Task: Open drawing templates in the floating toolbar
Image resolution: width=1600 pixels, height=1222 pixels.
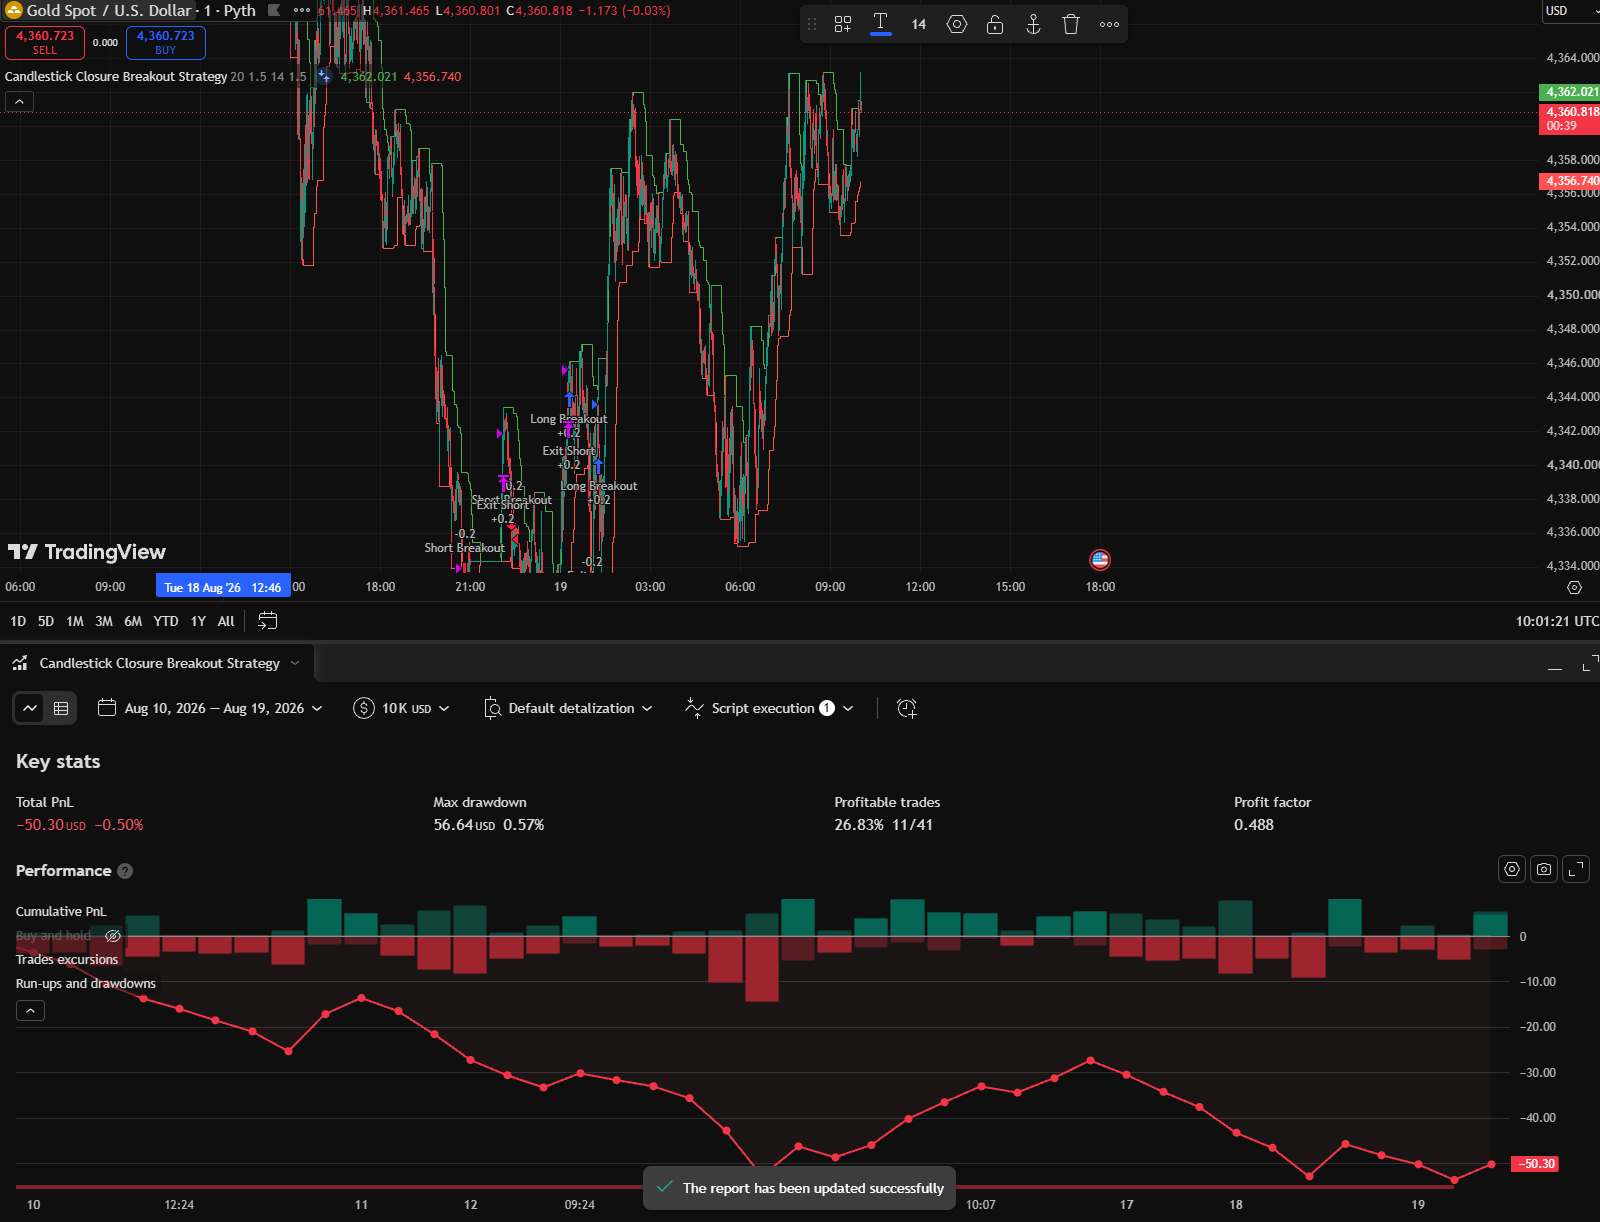Action: click(843, 24)
